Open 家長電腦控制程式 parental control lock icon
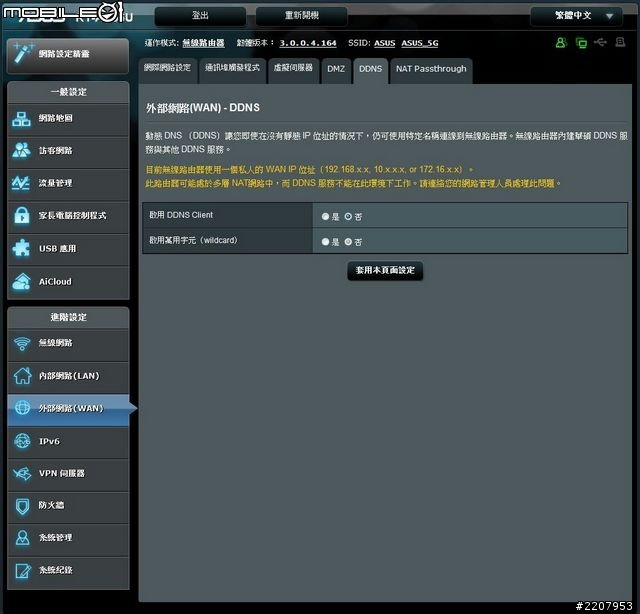 coord(22,216)
